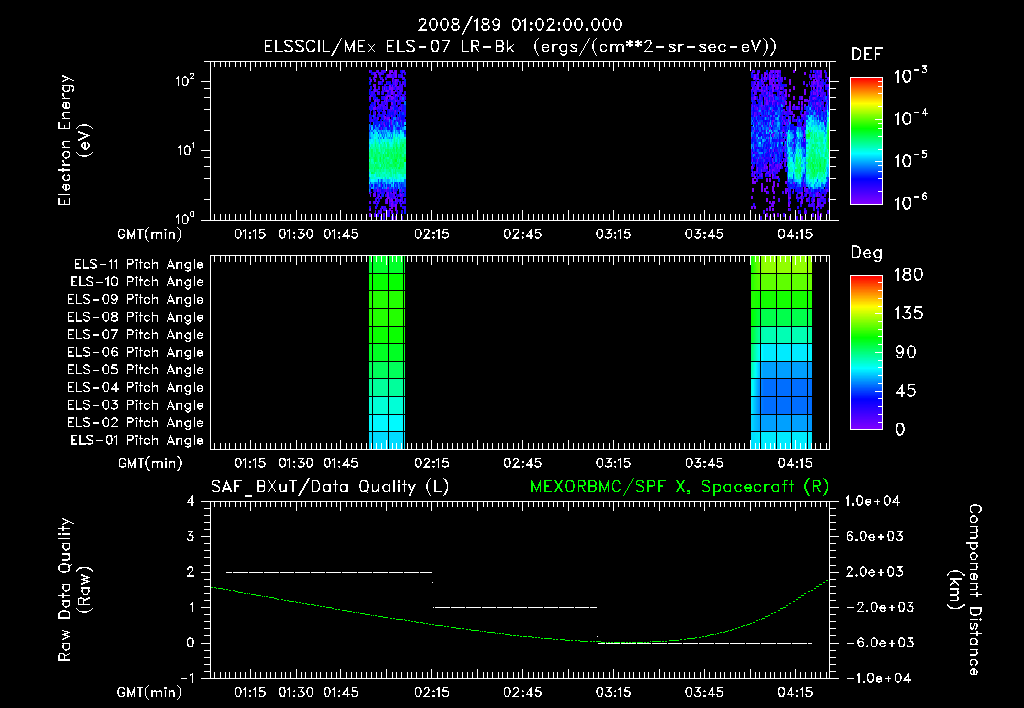Select the 02:45 time tick under spectrogram
Image resolution: width=1024 pixels, height=708 pixels.
coord(522,234)
